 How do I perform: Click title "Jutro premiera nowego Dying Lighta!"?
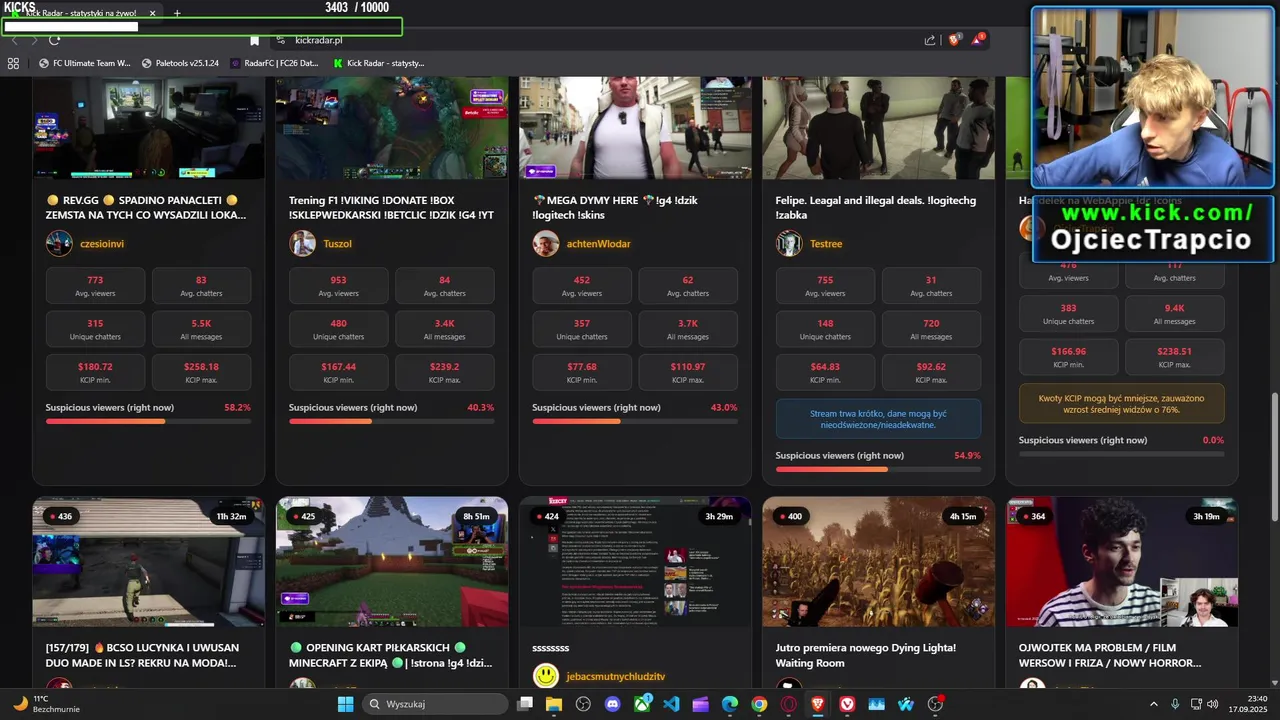click(x=866, y=655)
